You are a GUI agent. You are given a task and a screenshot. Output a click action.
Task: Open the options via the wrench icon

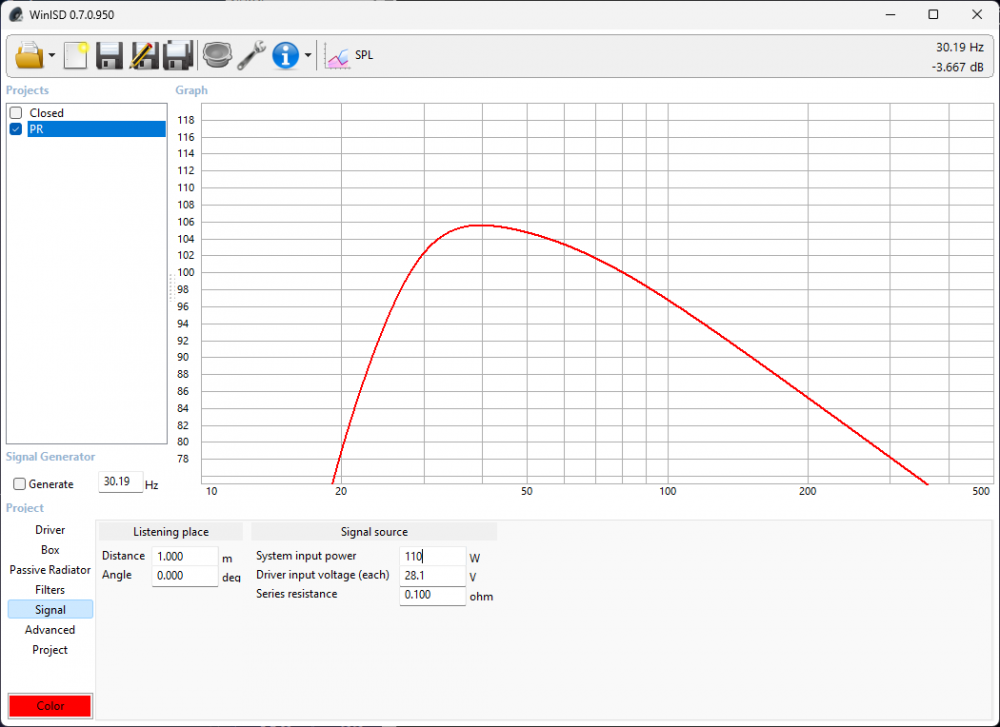pos(251,55)
